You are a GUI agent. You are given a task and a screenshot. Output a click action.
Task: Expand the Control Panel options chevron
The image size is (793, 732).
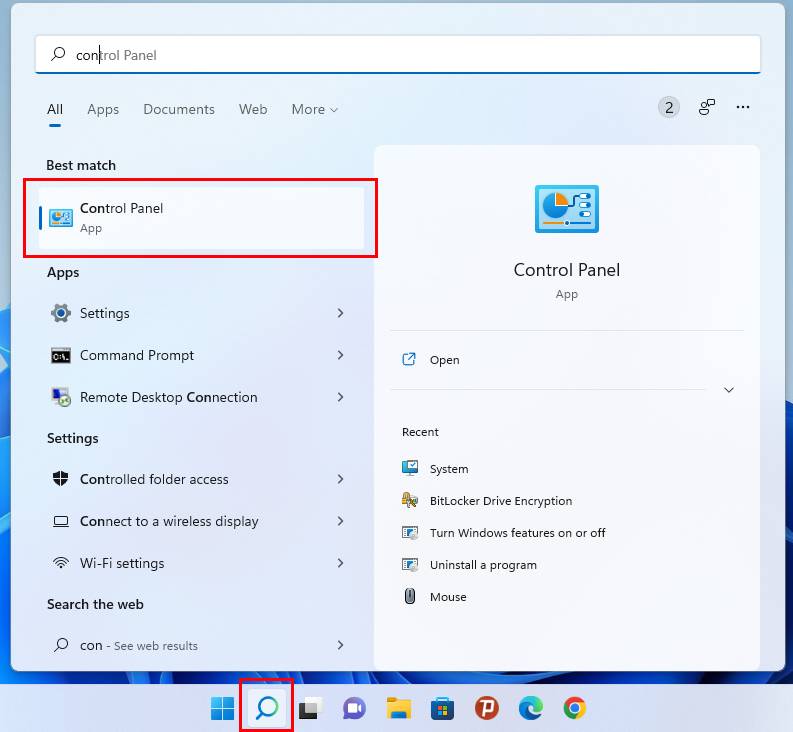point(728,390)
